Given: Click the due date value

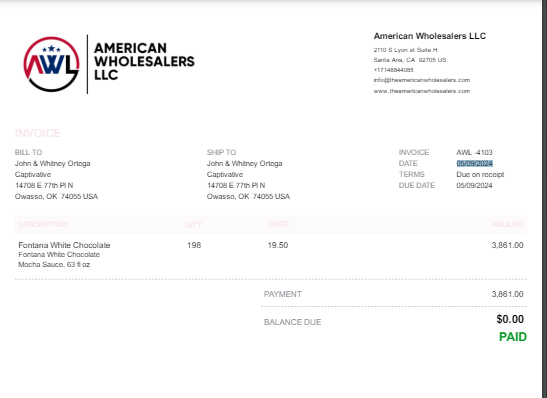Looking at the screenshot, I should pos(474,185).
